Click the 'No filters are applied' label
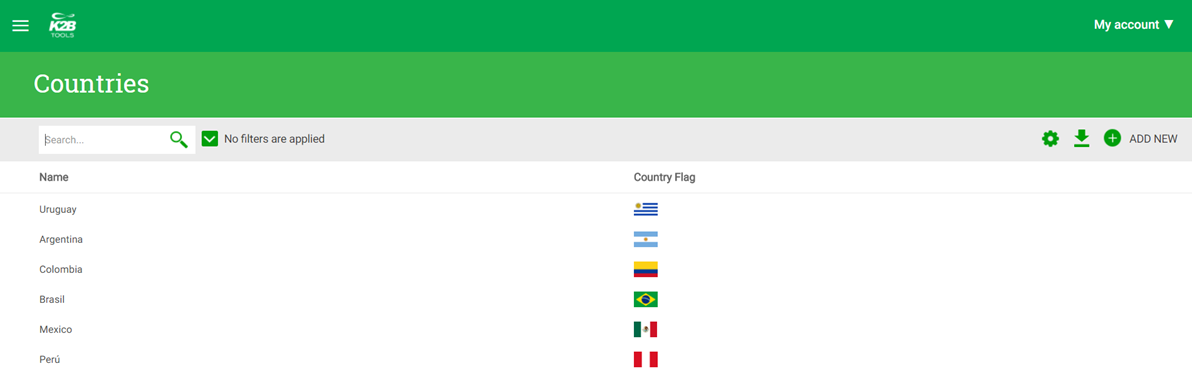1192x371 pixels. tap(274, 139)
